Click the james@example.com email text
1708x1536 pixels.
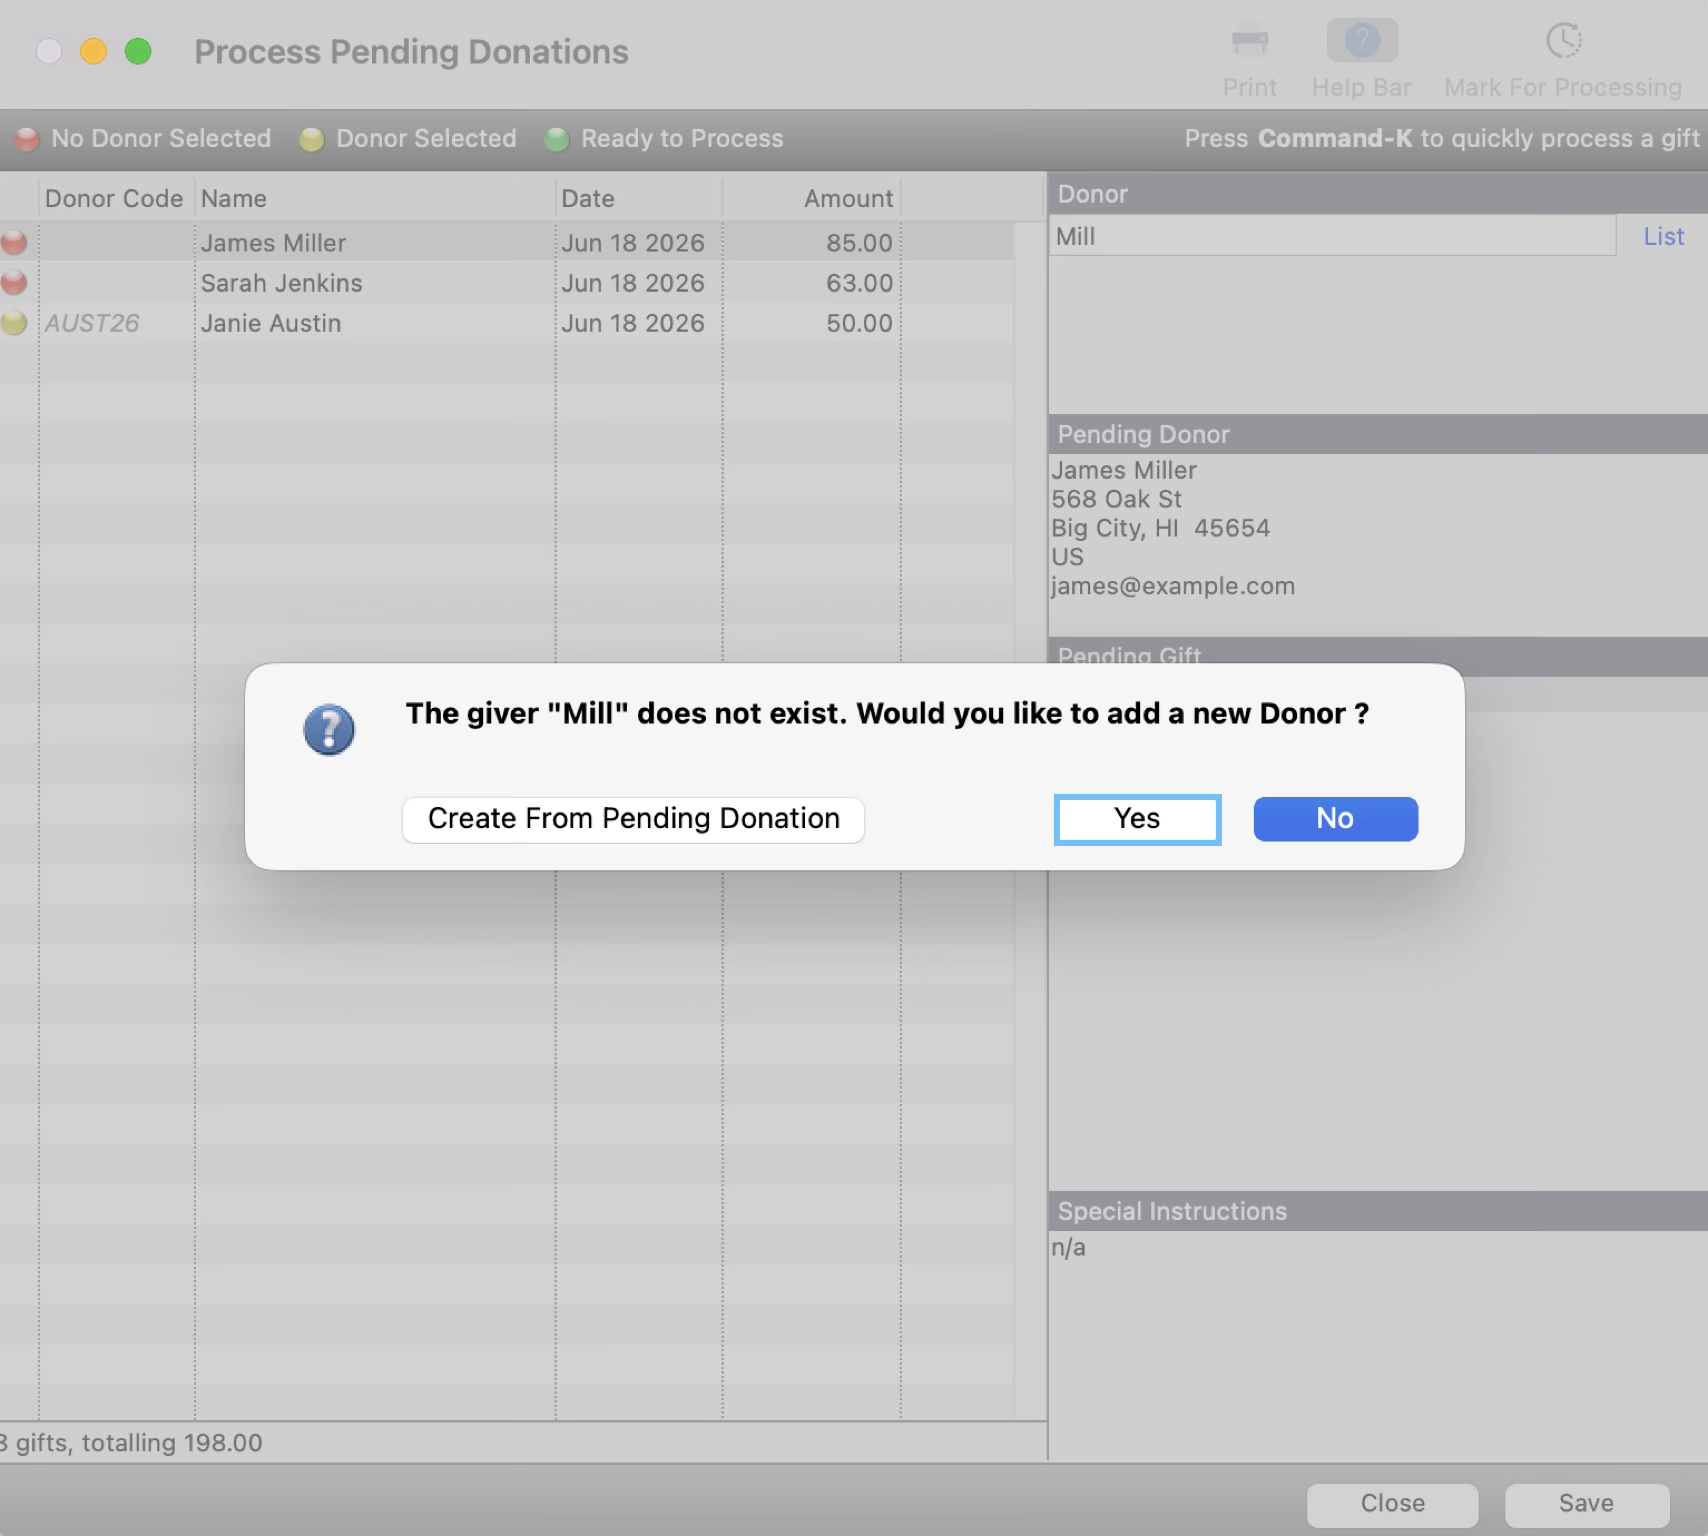coord(1173,586)
